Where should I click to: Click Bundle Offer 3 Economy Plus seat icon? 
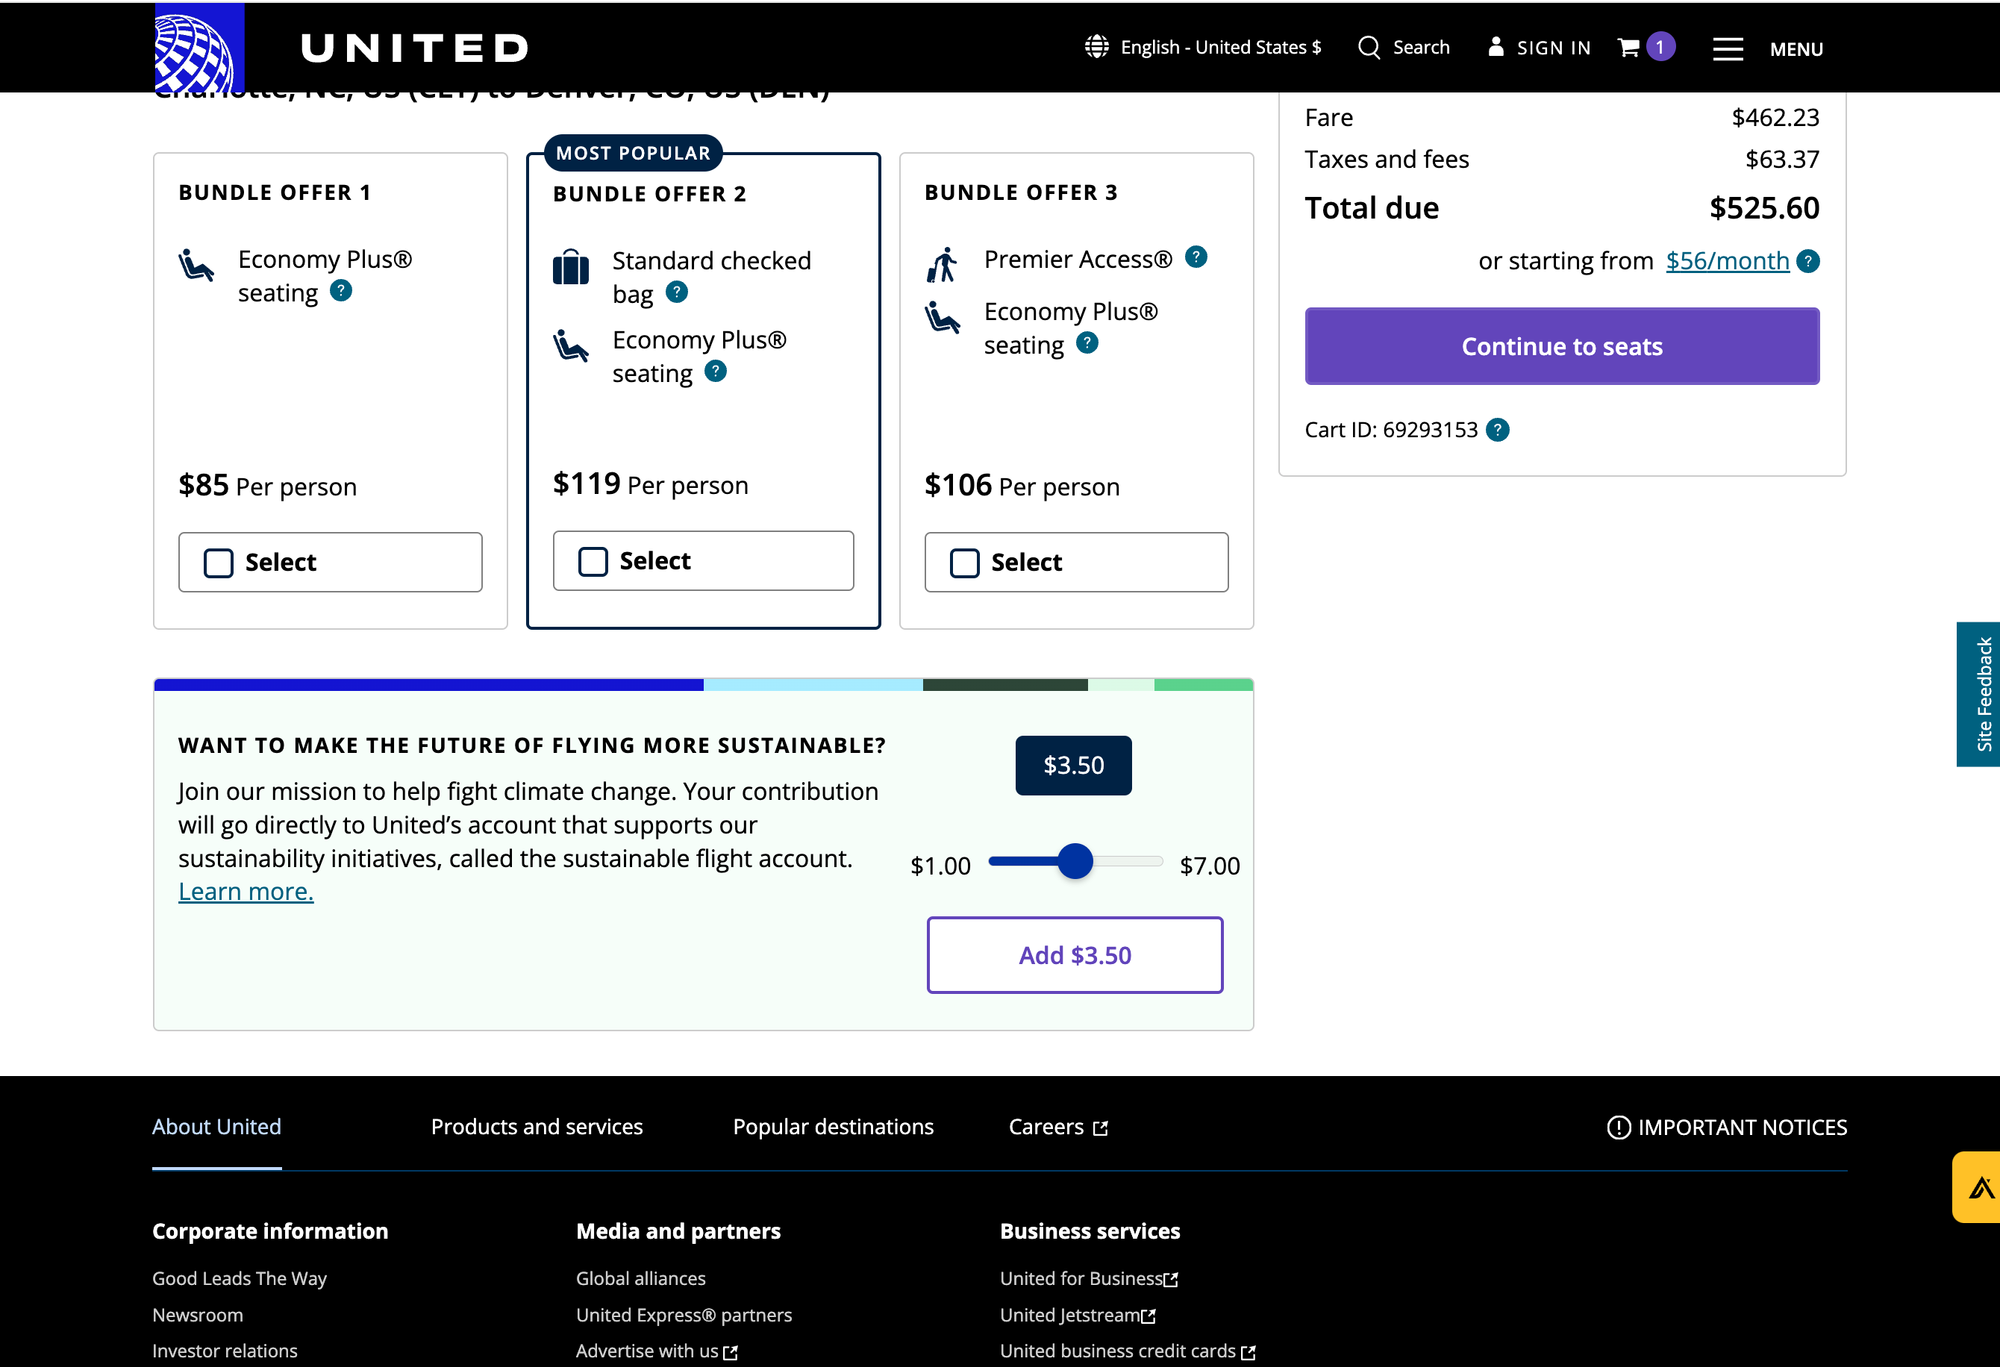point(942,318)
